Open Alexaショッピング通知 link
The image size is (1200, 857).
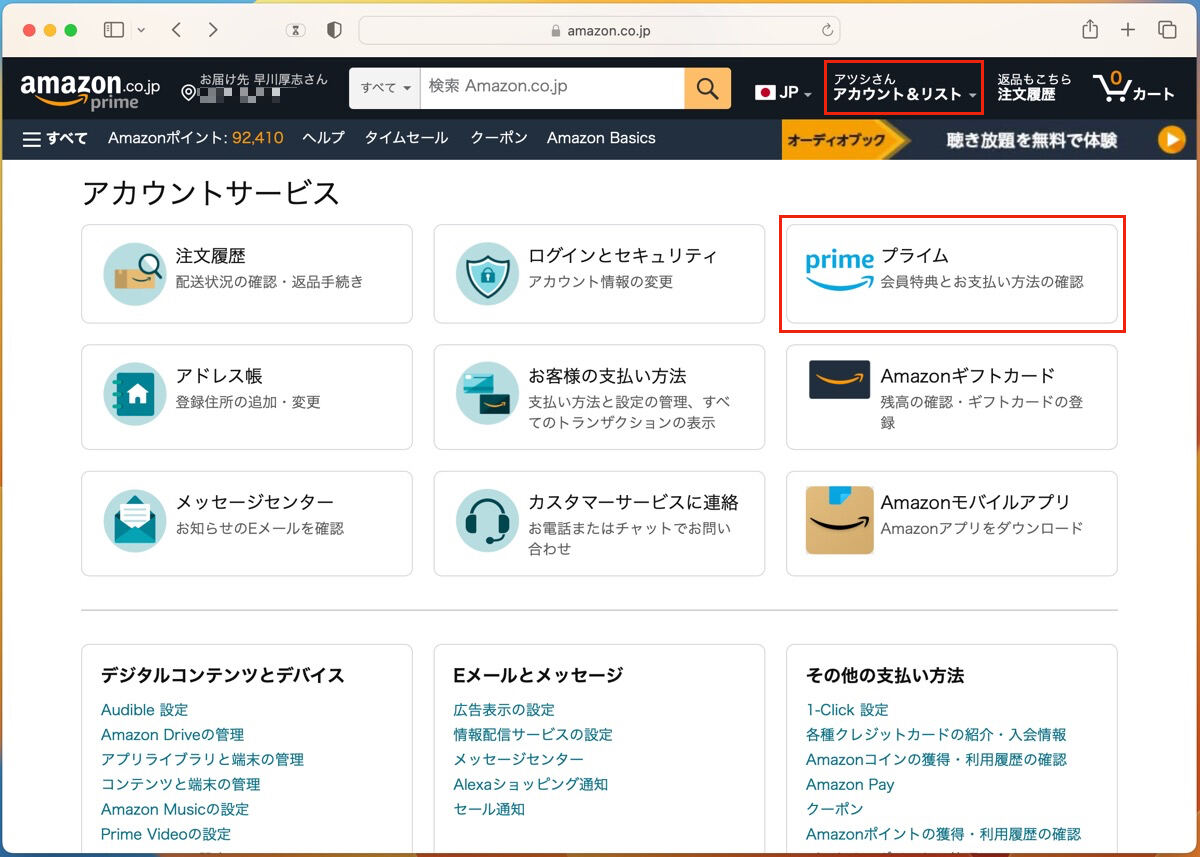(x=531, y=785)
